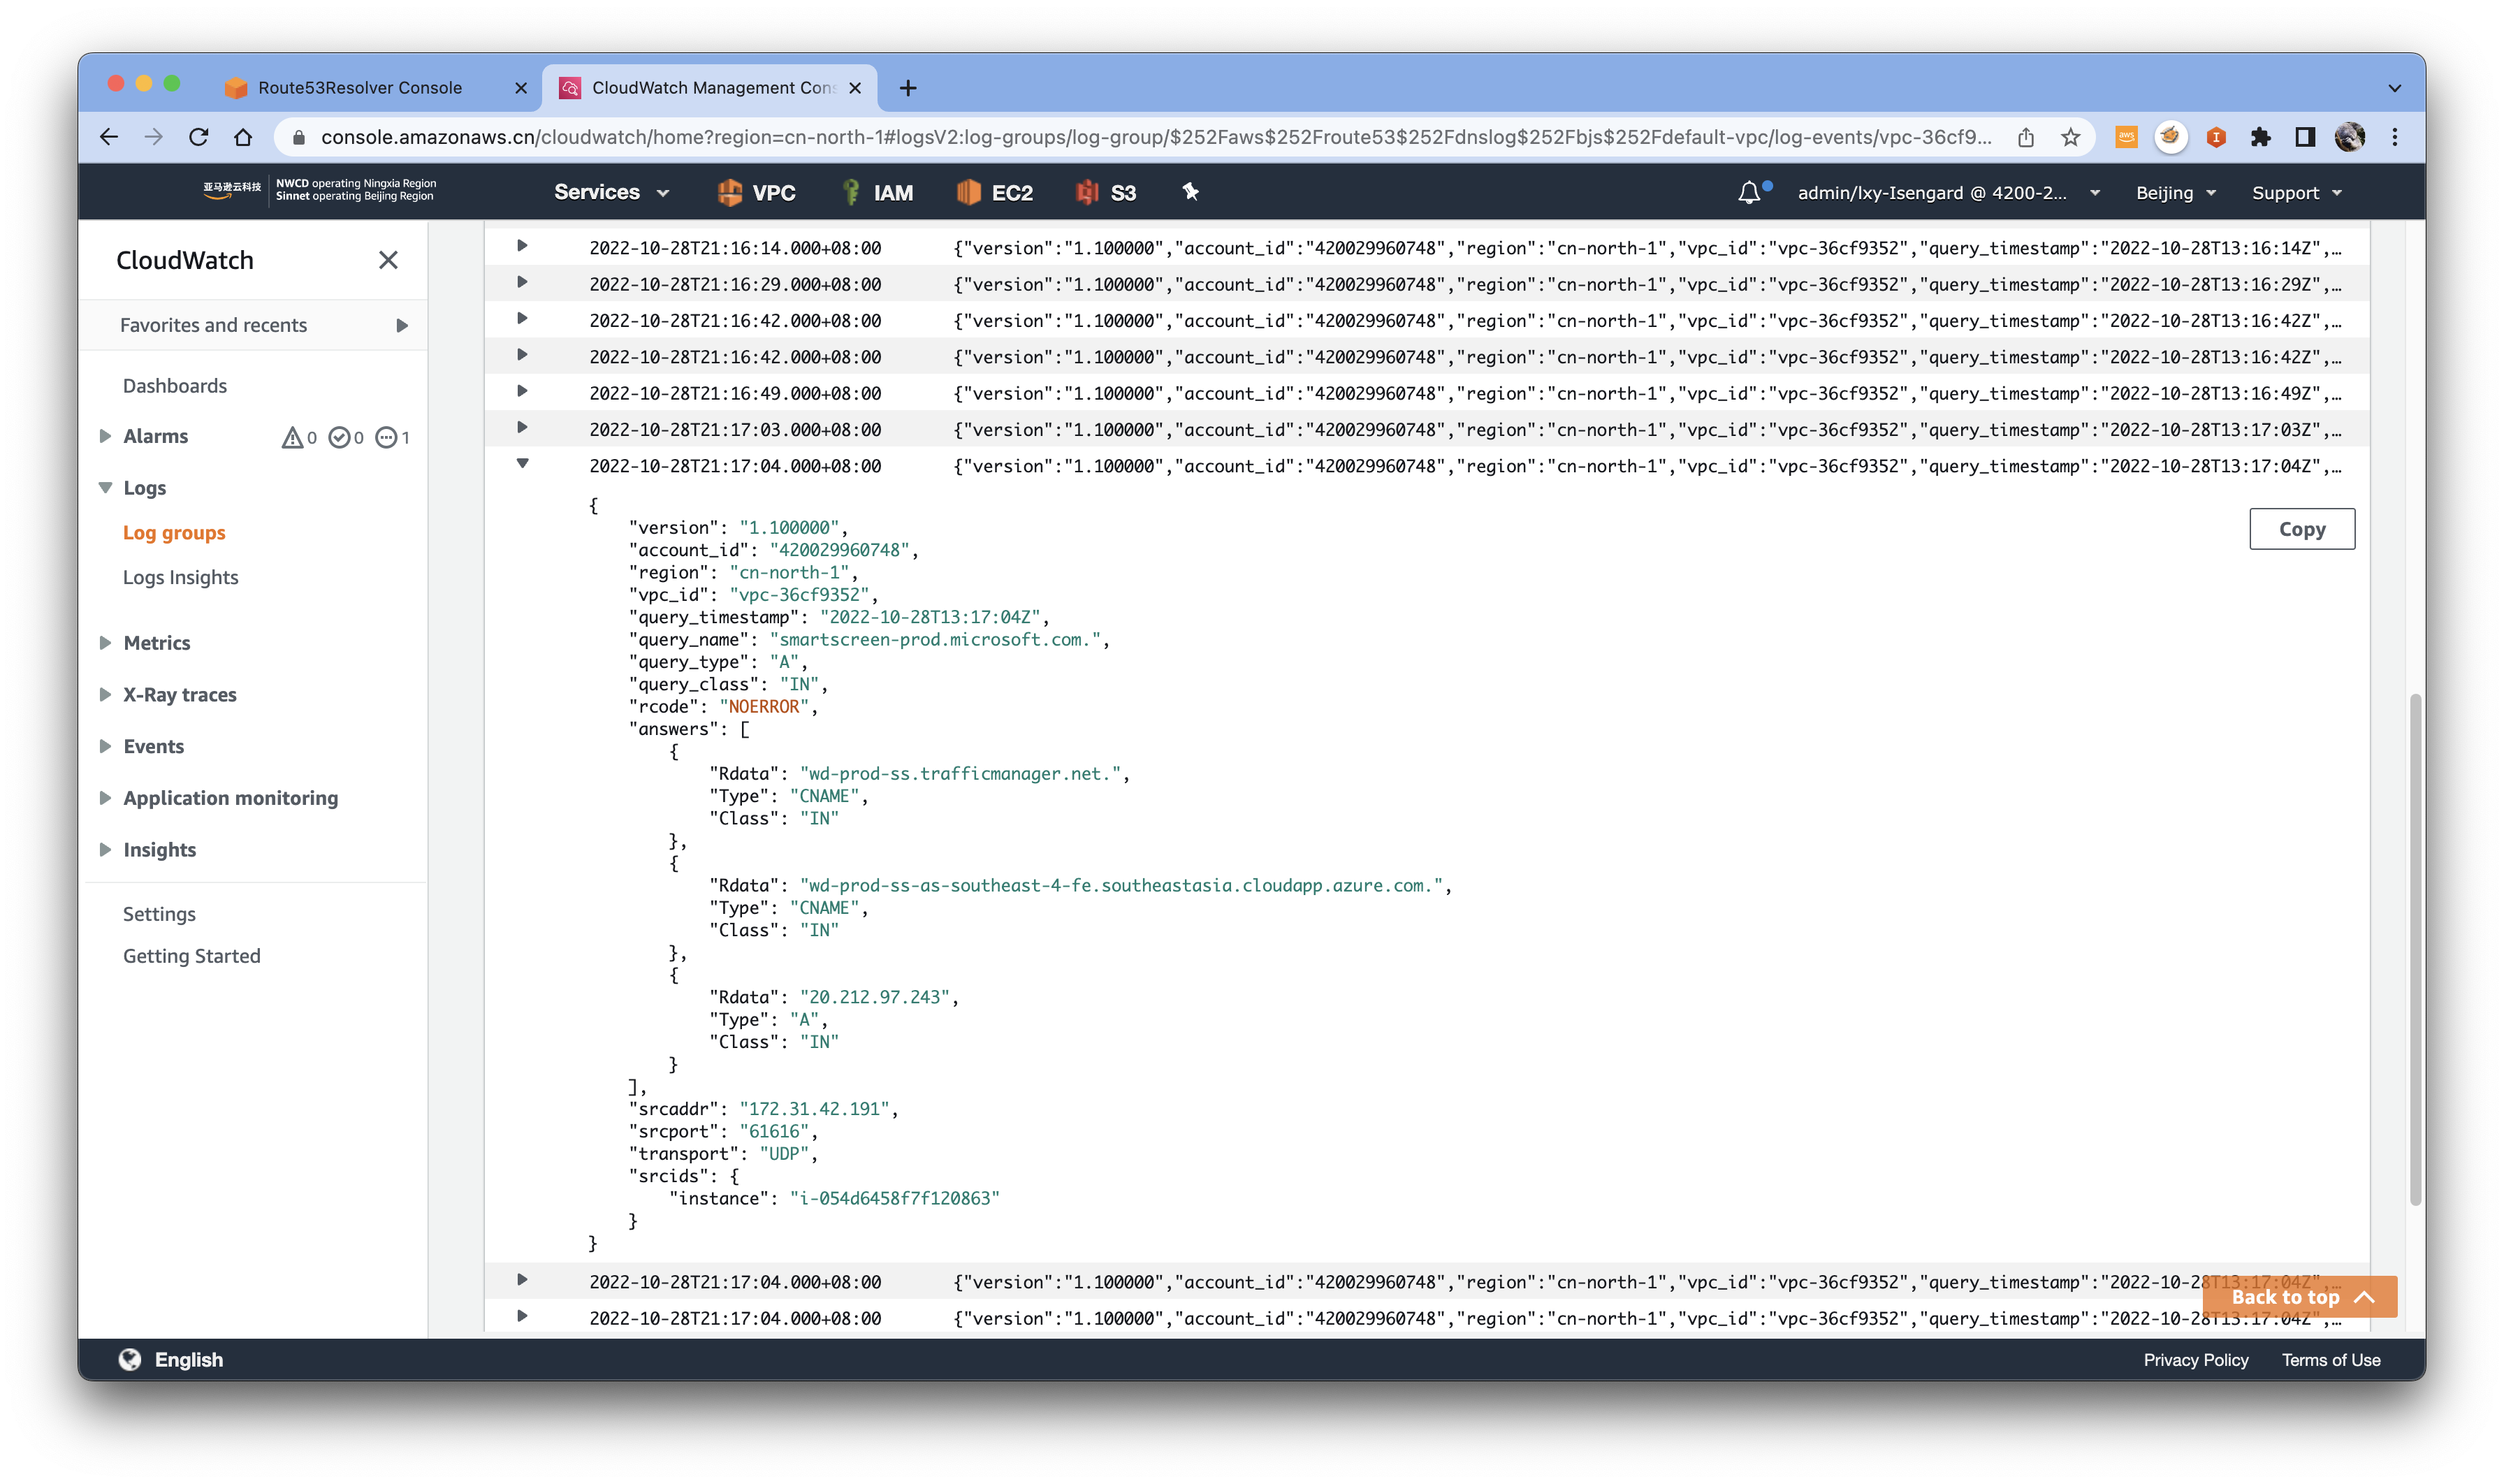Expand the Insights section
Screen dimensions: 2504x1484
(105, 850)
